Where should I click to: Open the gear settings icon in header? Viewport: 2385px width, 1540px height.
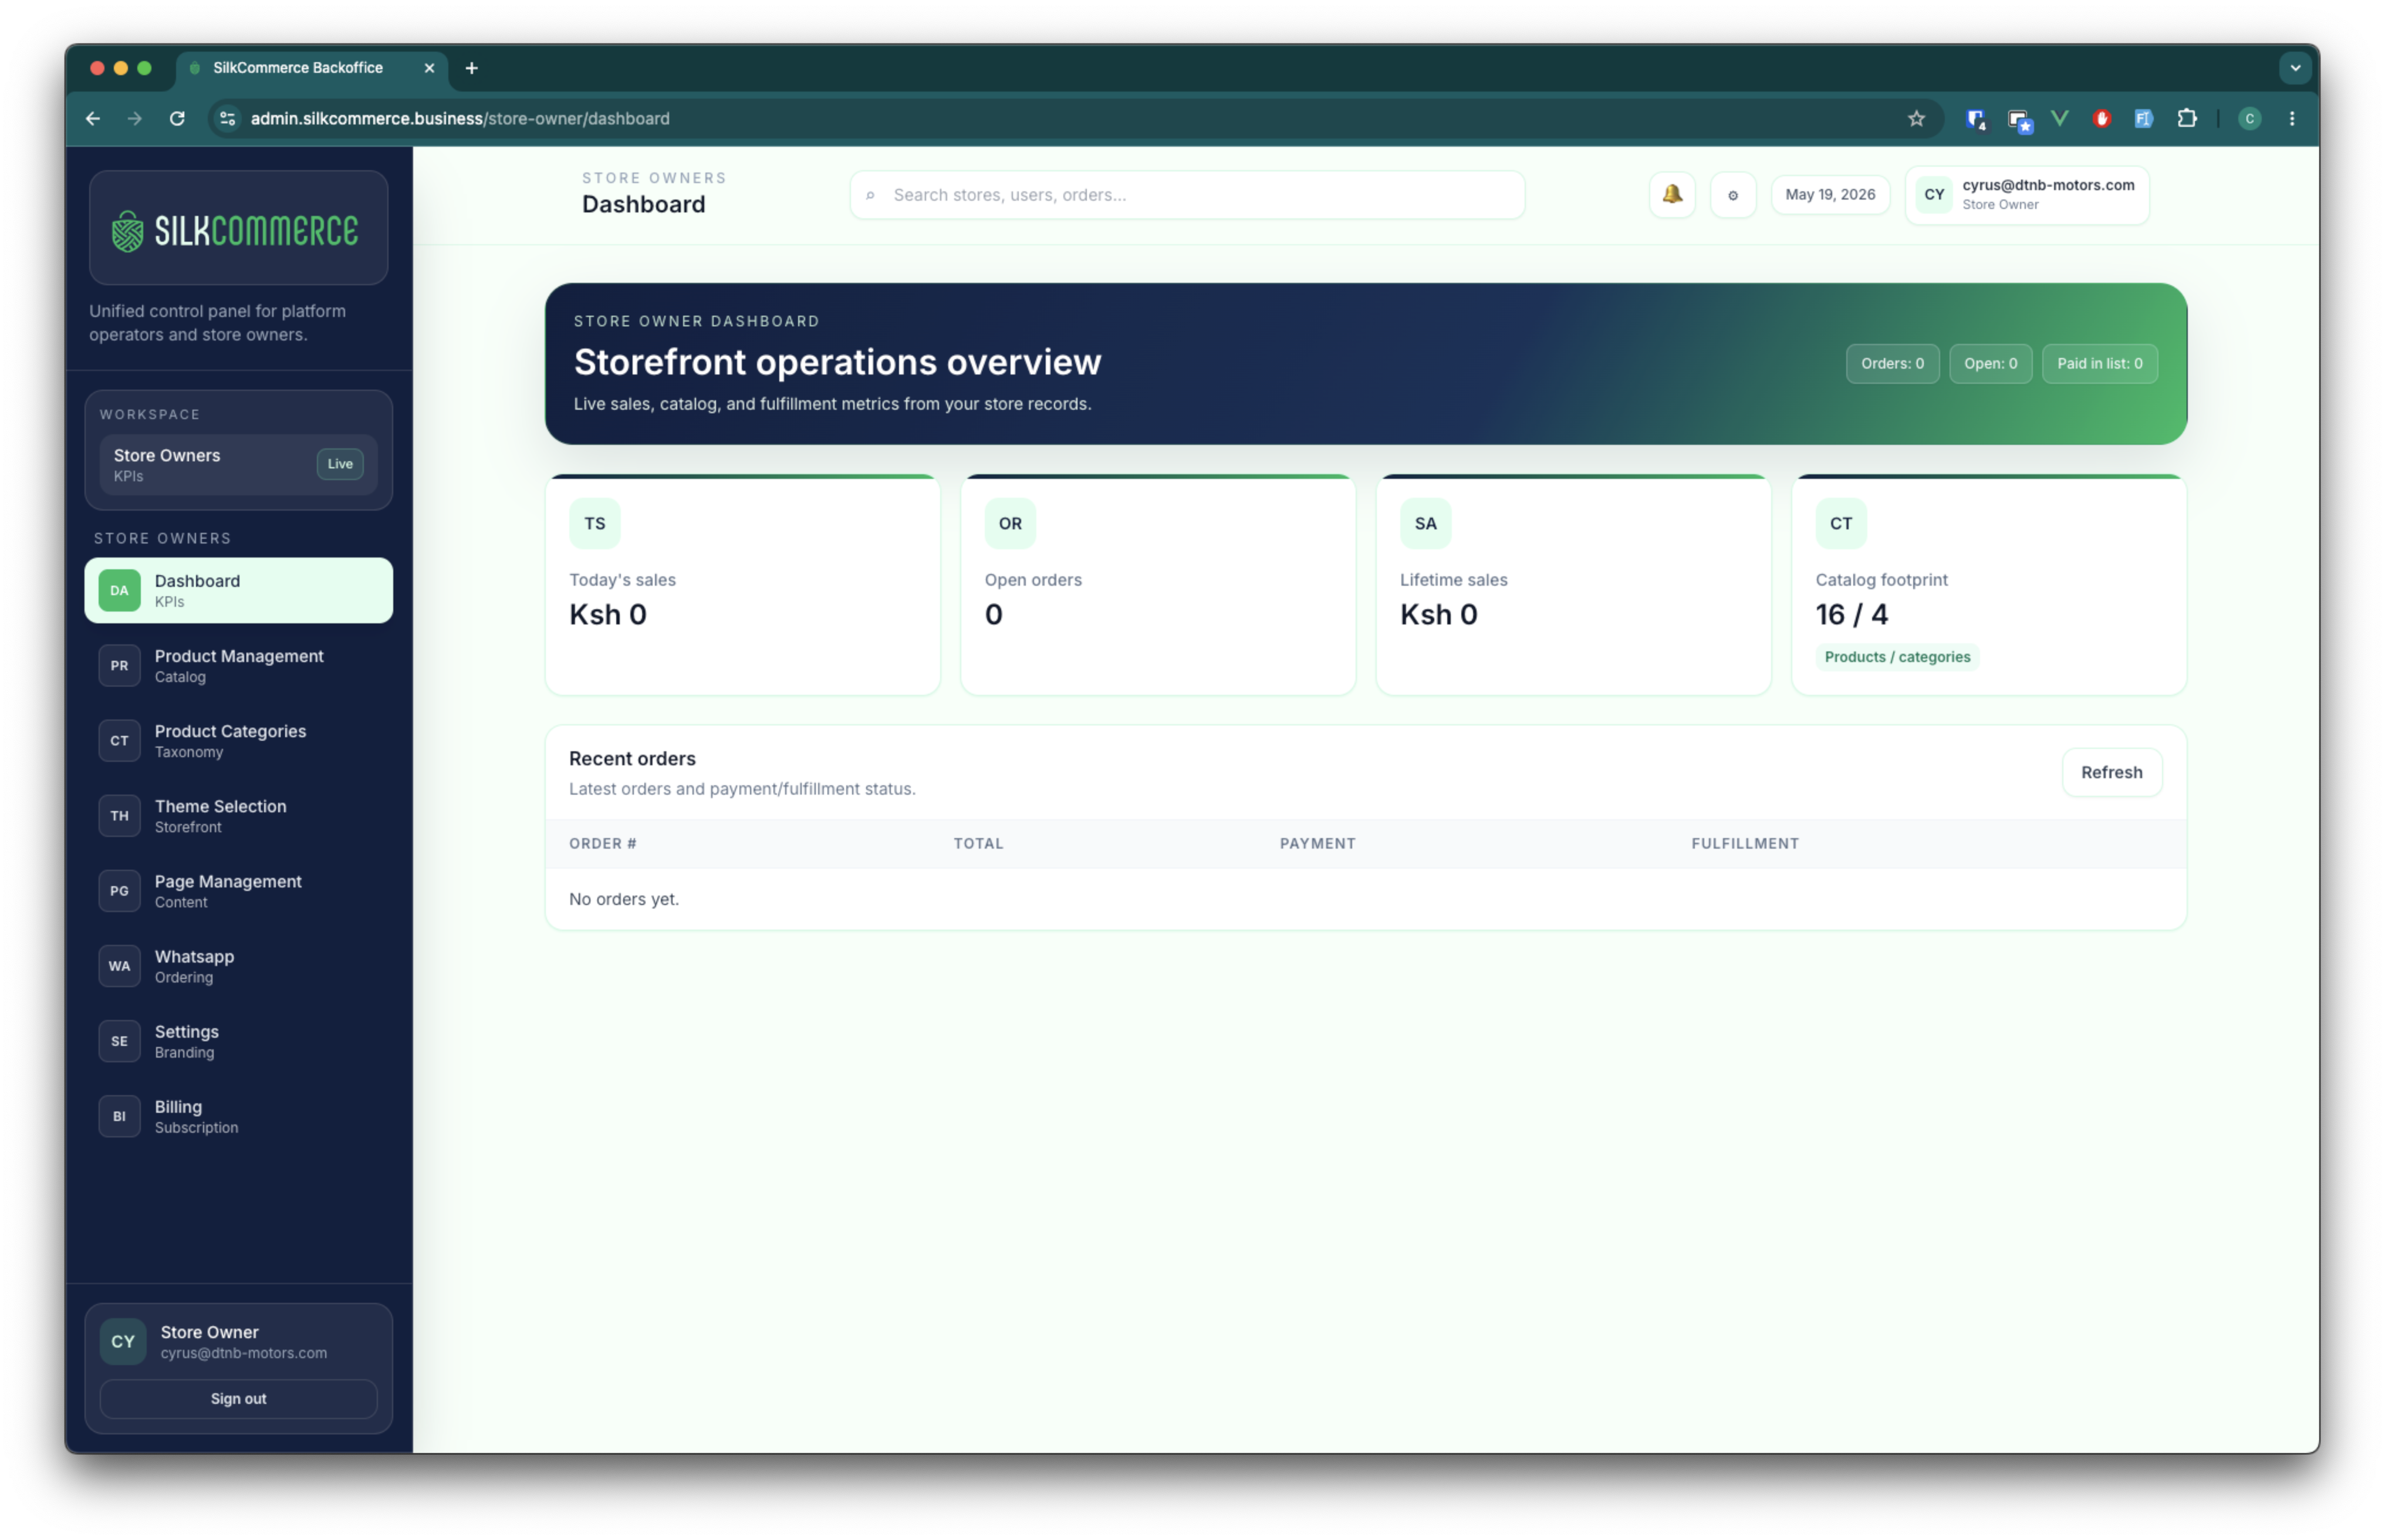point(1732,194)
